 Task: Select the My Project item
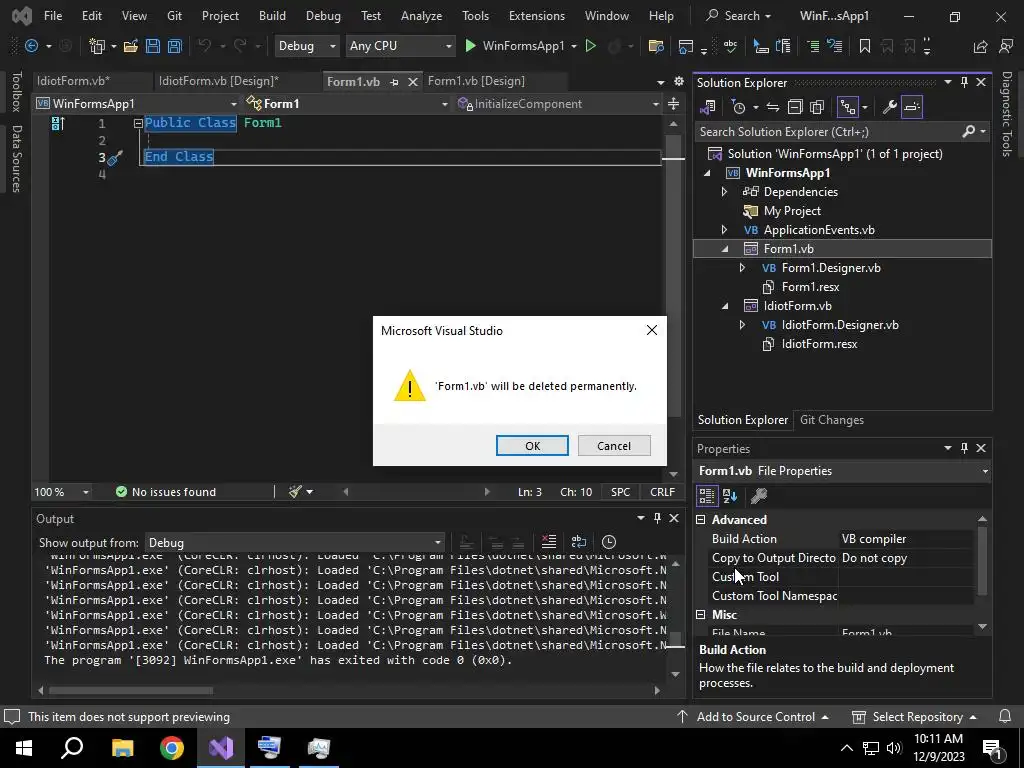click(792, 210)
